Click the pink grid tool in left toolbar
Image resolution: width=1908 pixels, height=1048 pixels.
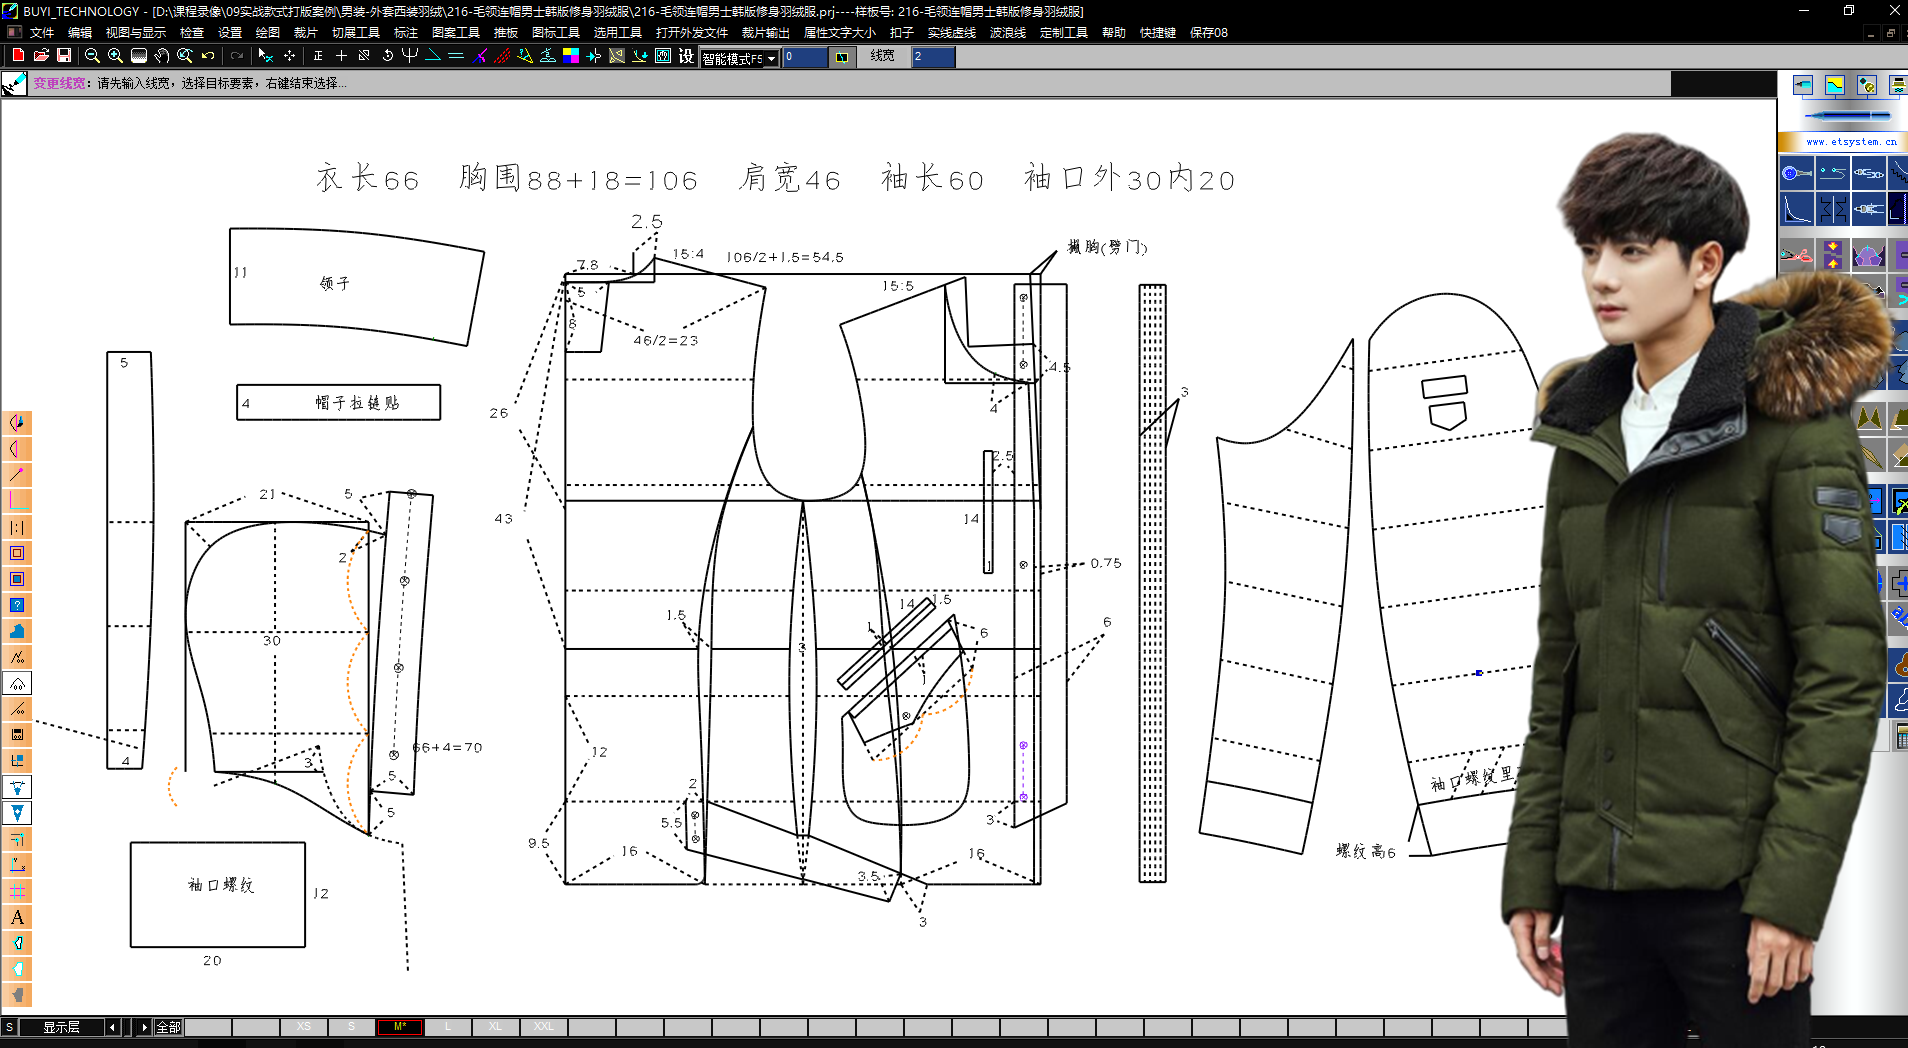coord(17,891)
